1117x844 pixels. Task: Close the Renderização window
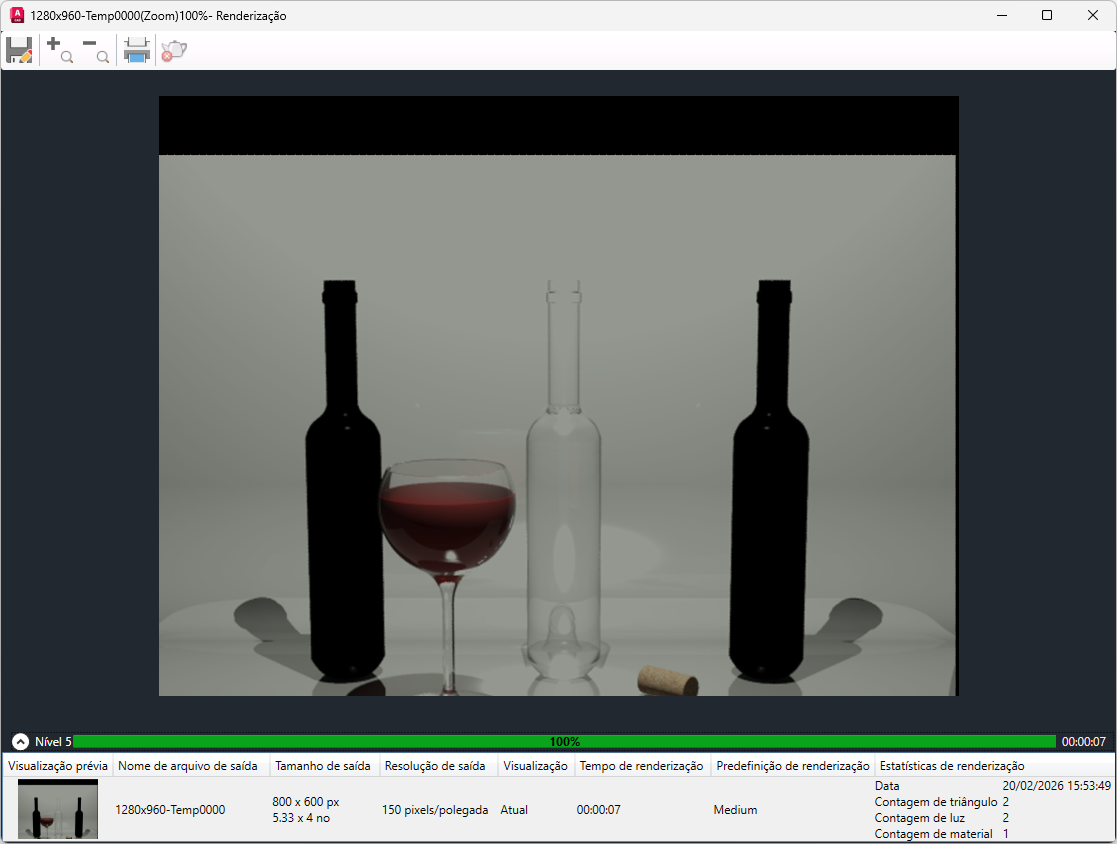1093,15
